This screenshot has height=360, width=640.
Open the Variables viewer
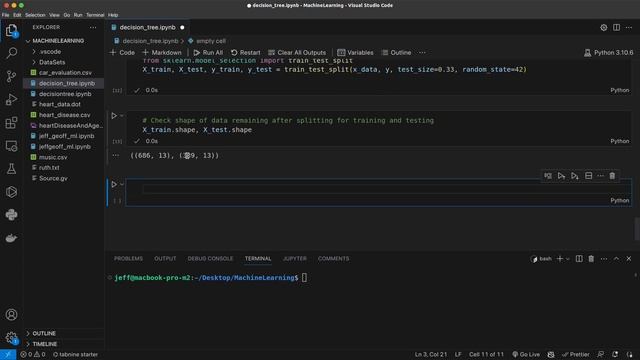pos(355,53)
